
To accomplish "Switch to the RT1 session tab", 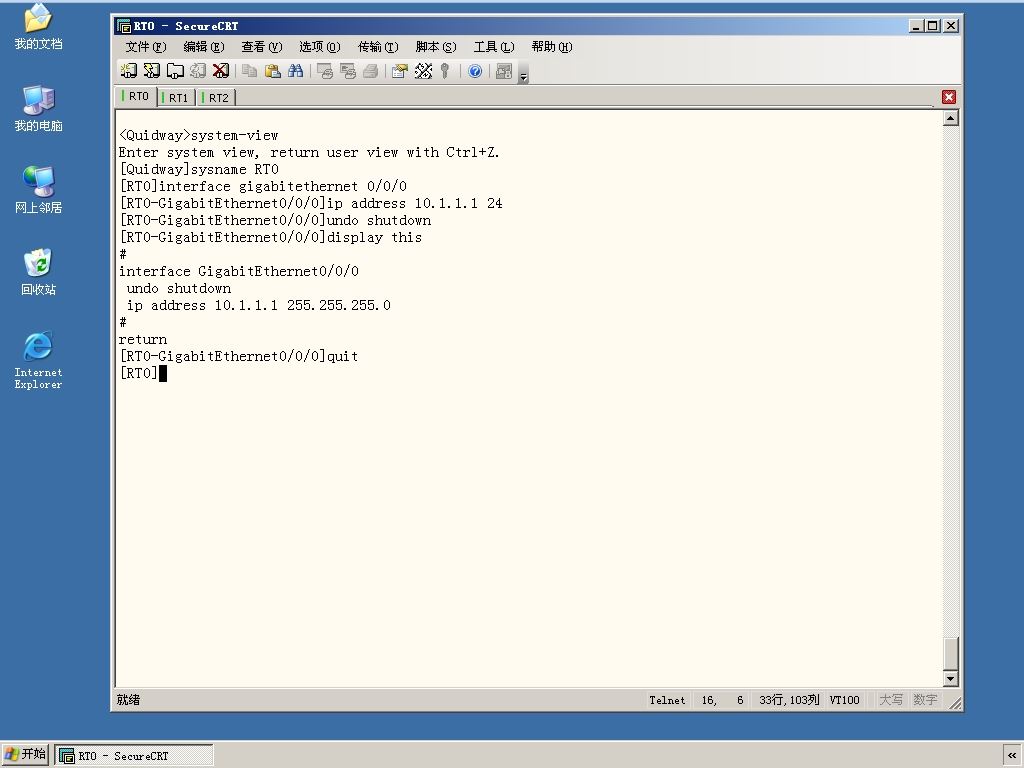I will [x=176, y=97].
